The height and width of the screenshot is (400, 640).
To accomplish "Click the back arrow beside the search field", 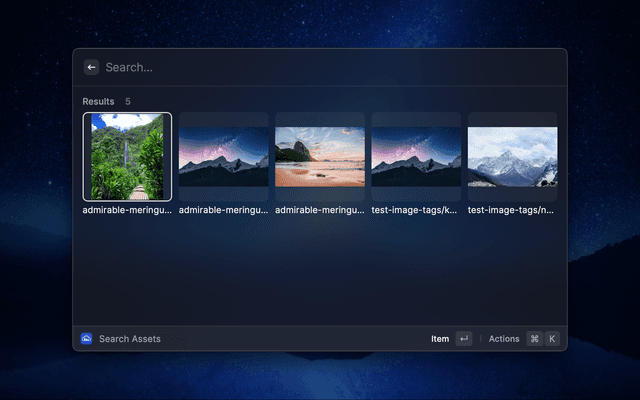I will coord(91,67).
